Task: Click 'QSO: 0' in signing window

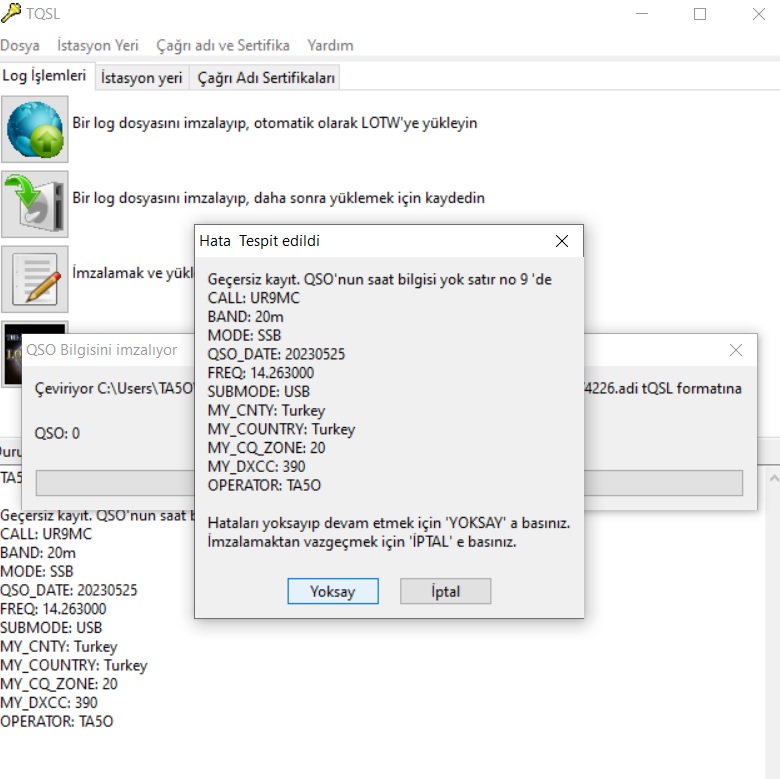Action: (57, 433)
